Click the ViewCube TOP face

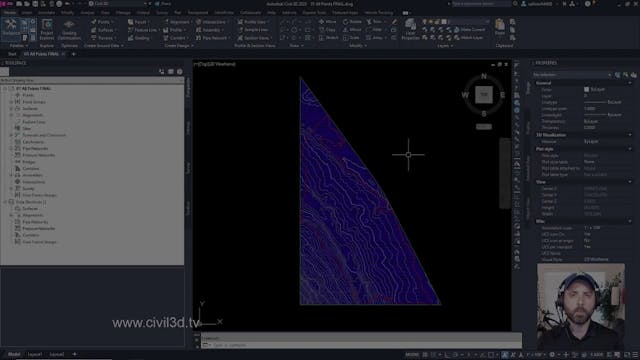point(484,95)
